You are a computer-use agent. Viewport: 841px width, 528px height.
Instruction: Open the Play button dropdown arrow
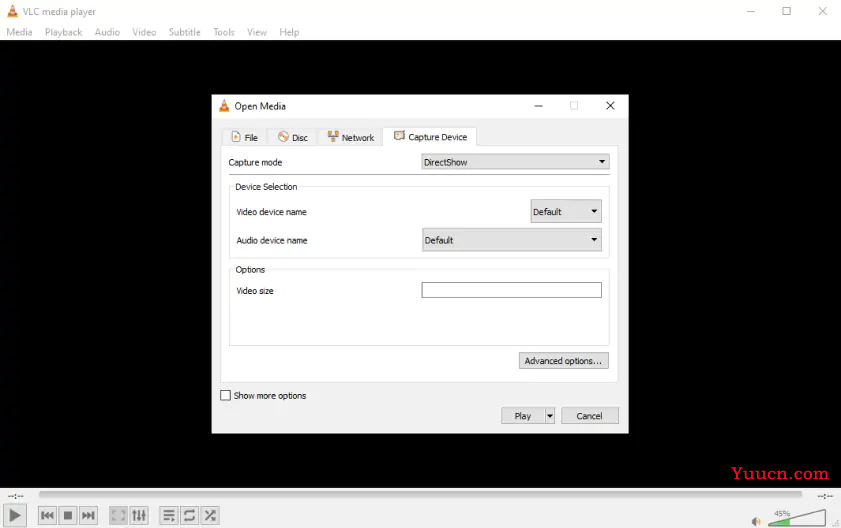click(x=550, y=416)
